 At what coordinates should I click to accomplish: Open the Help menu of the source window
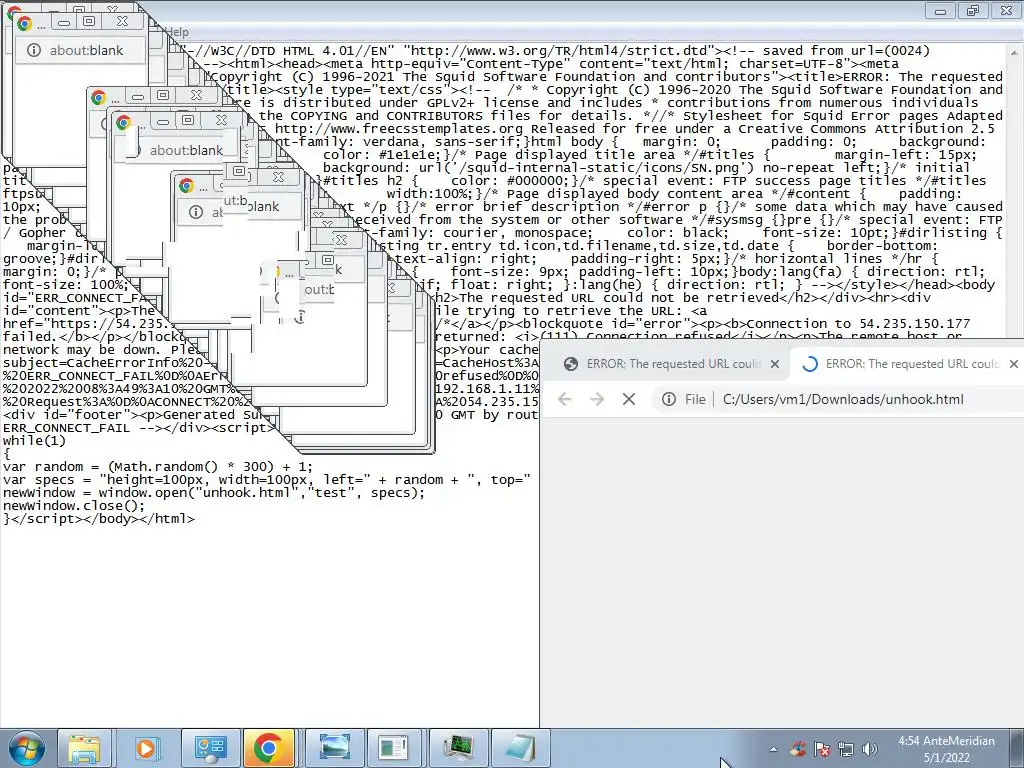point(176,32)
